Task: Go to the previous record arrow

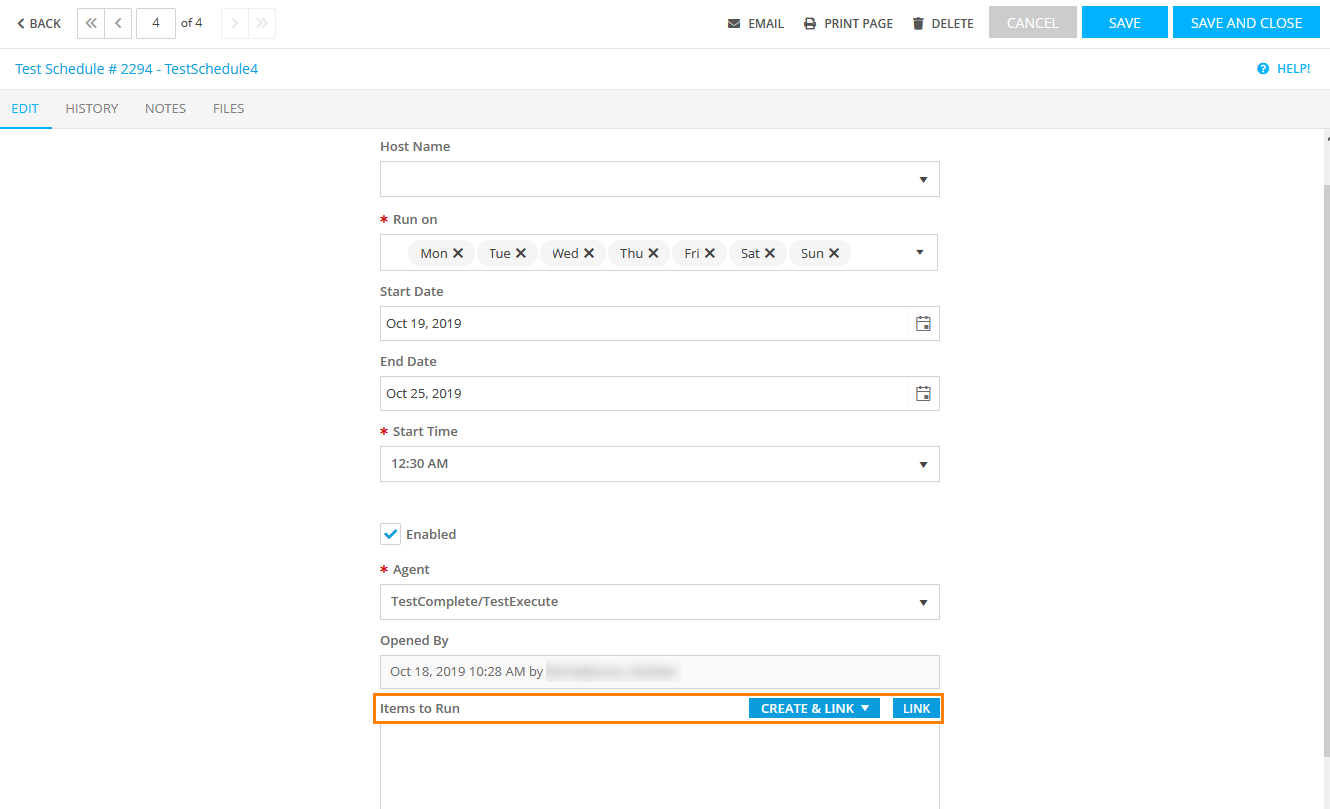Action: tap(118, 23)
